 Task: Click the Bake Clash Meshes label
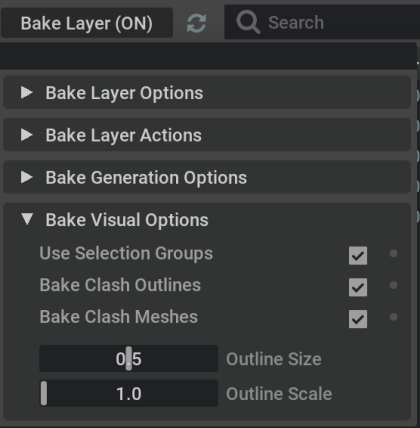pyautogui.click(x=119, y=317)
